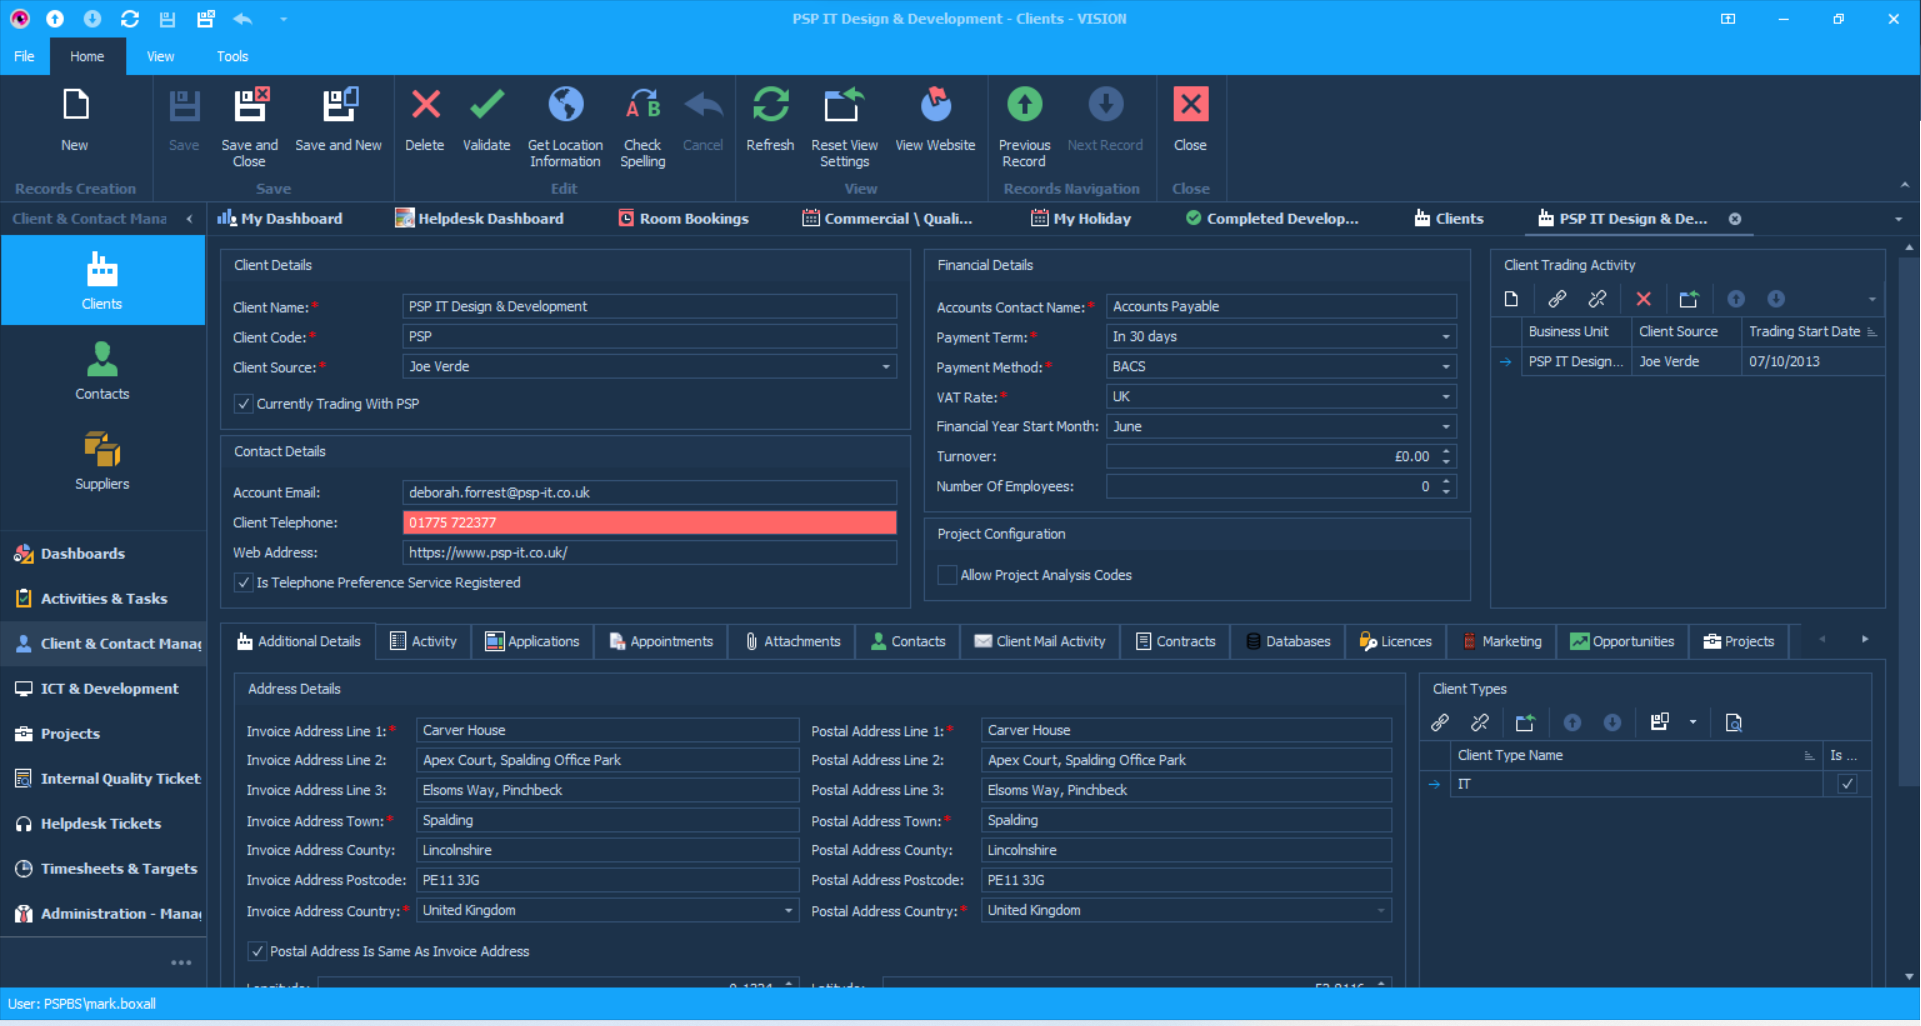Open Contacts in the sidebar

pyautogui.click(x=102, y=371)
